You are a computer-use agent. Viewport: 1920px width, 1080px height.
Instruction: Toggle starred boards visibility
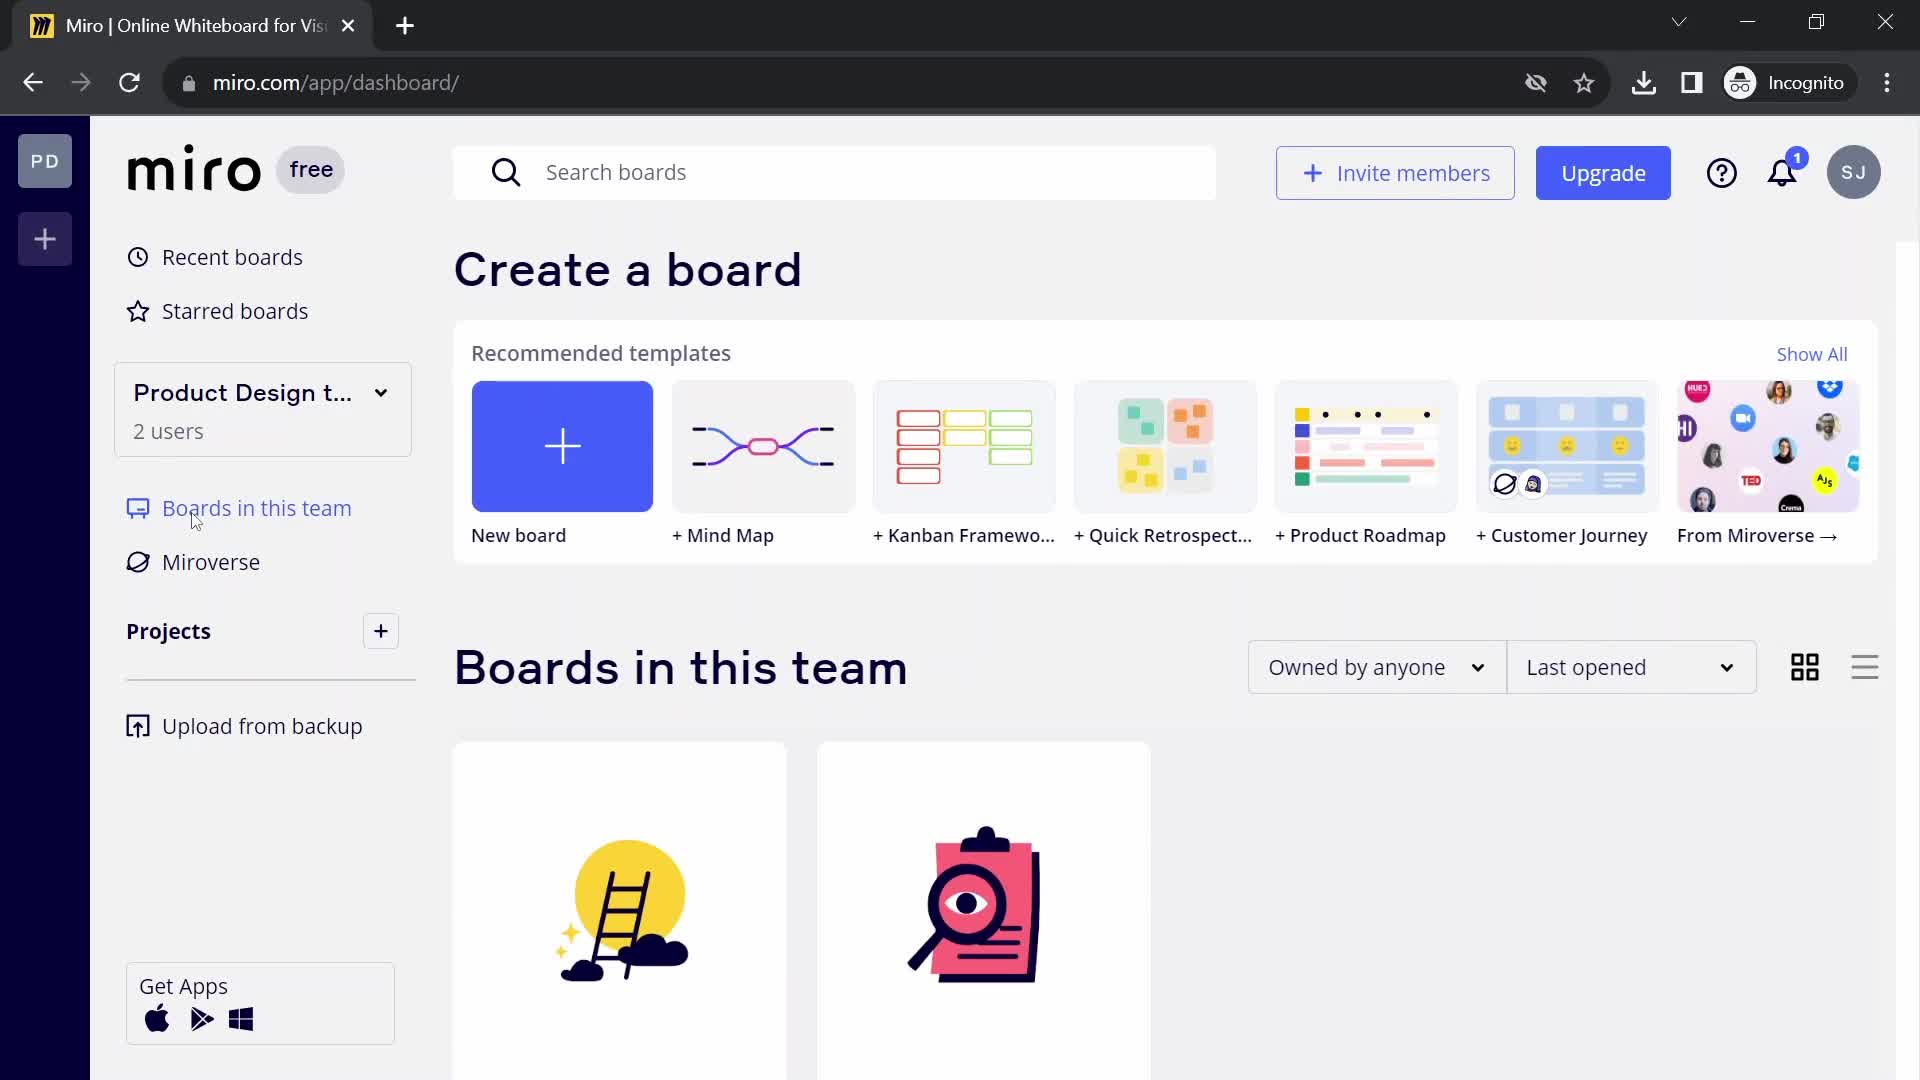tap(235, 311)
